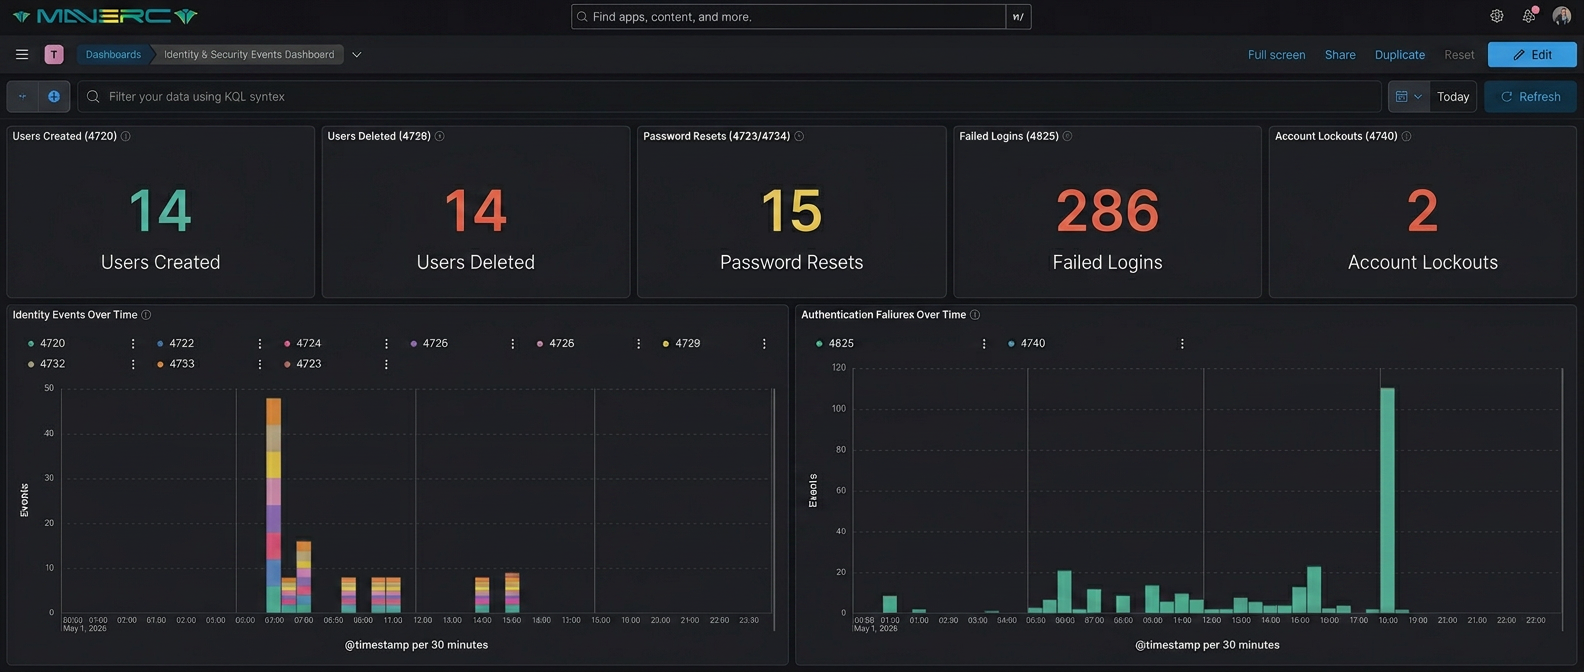Open the Today date range picker
The width and height of the screenshot is (1584, 672).
tap(1453, 97)
